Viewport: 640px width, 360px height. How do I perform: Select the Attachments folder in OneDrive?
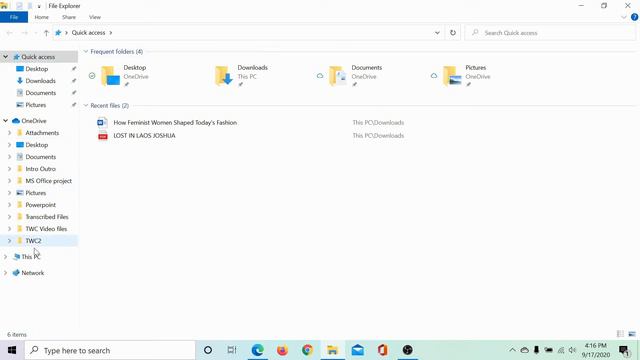click(x=42, y=133)
